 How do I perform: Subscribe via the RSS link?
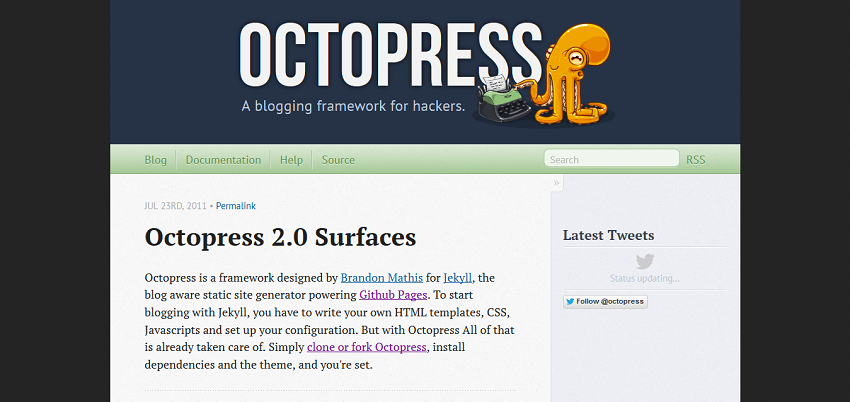pyautogui.click(x=696, y=160)
